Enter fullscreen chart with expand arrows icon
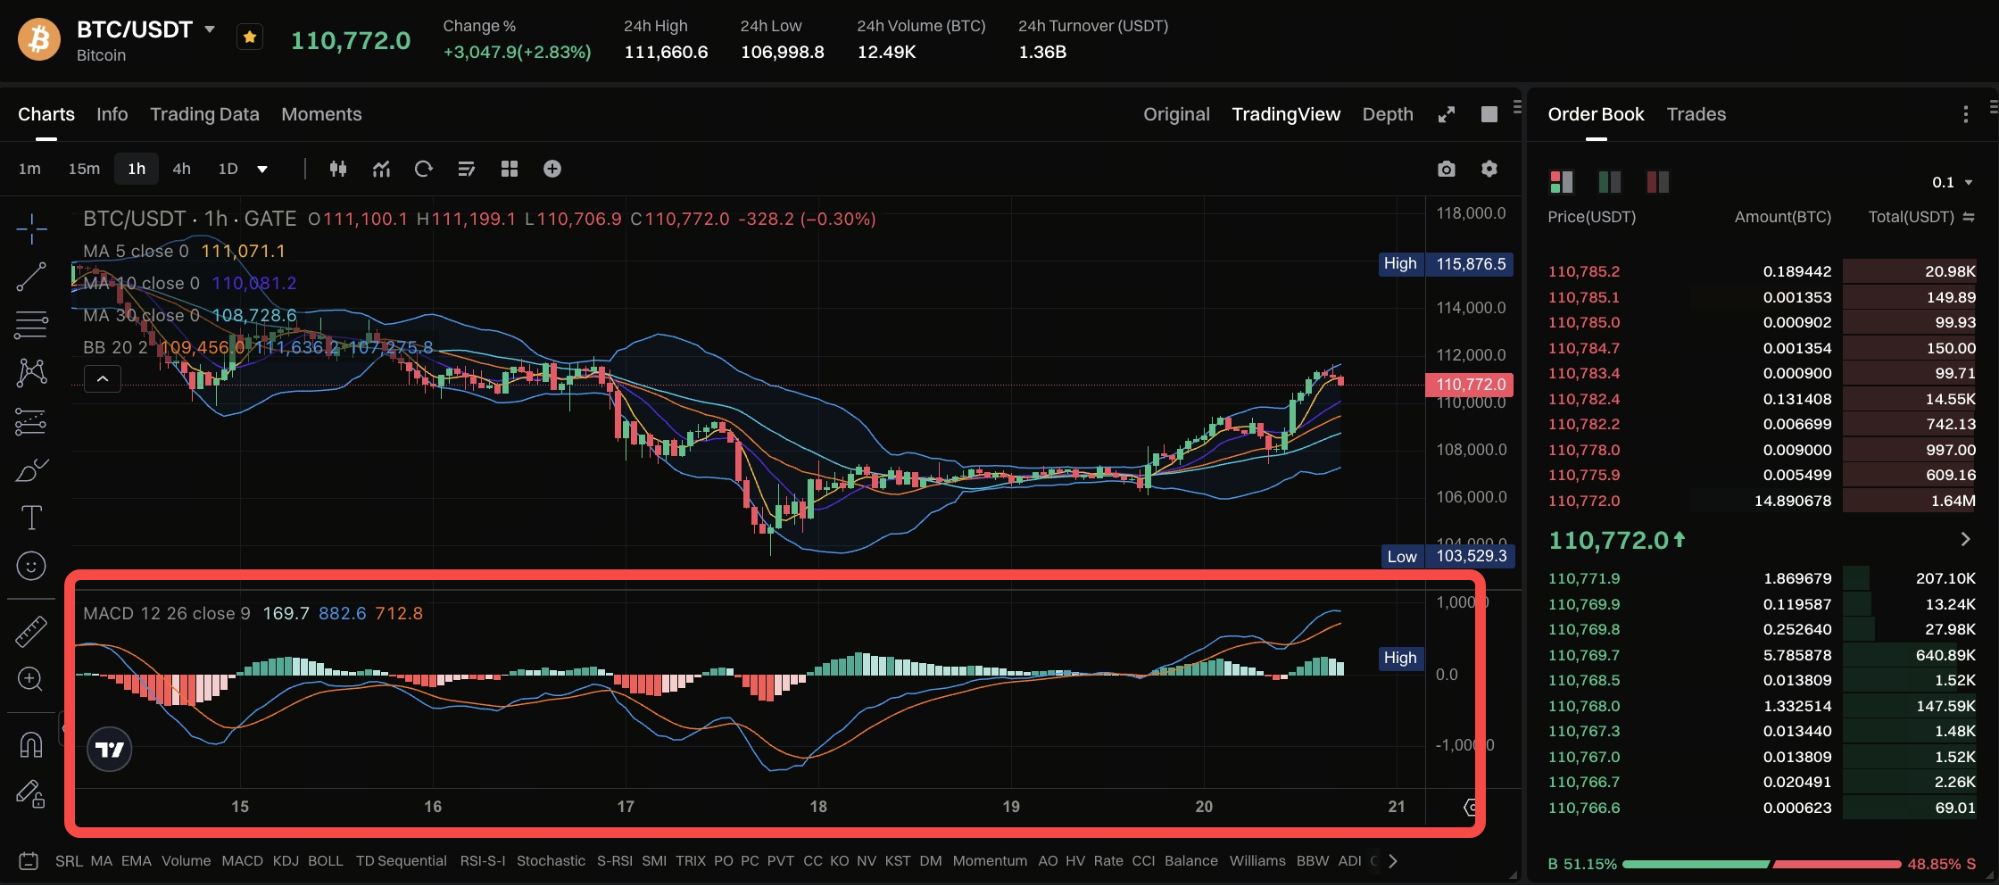 [x=1446, y=115]
